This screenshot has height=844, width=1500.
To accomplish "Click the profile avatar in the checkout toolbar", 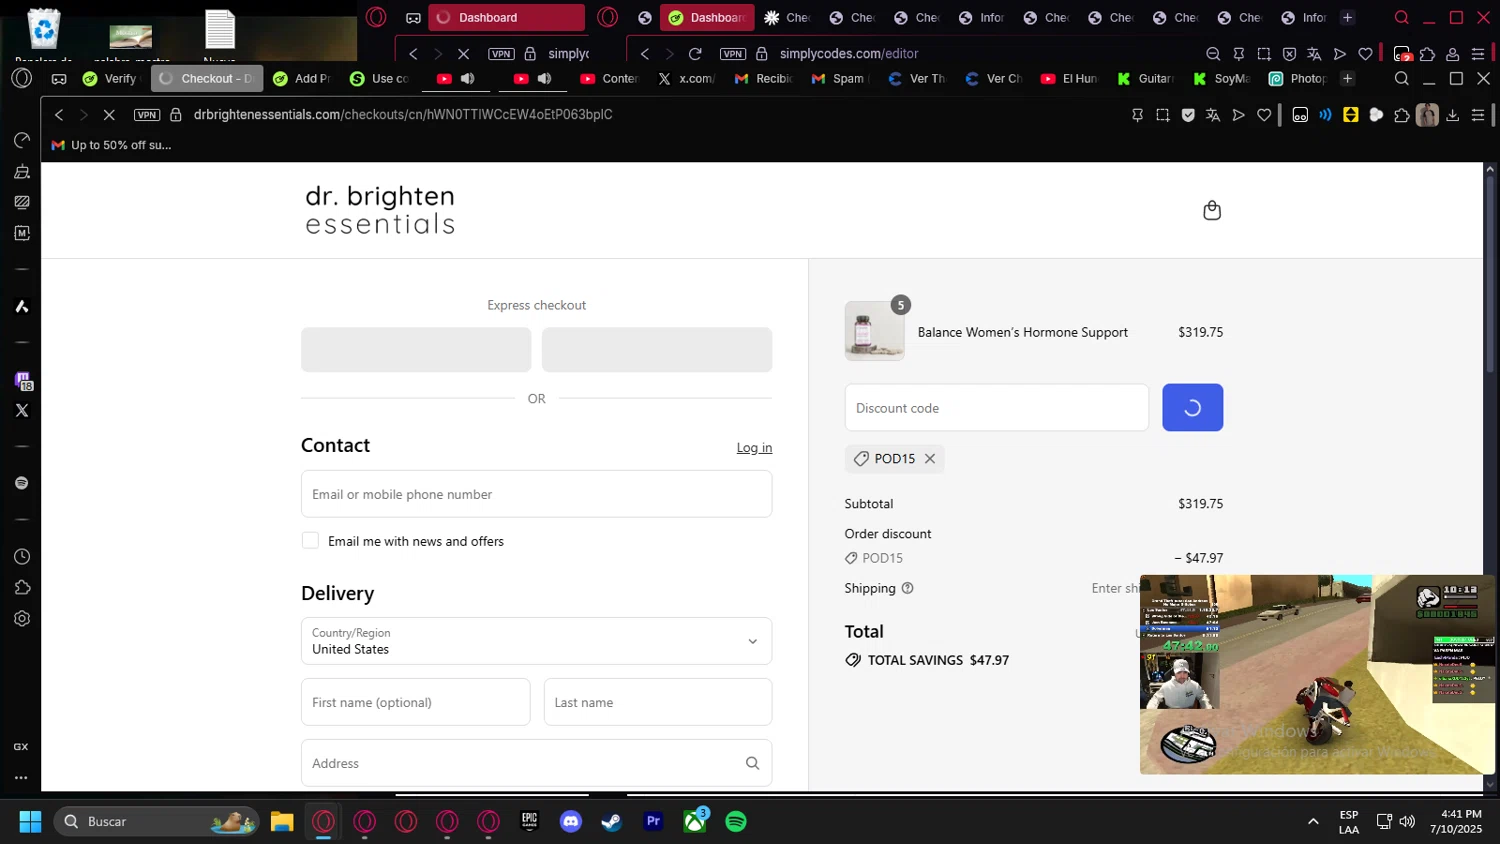I will click(x=1427, y=115).
